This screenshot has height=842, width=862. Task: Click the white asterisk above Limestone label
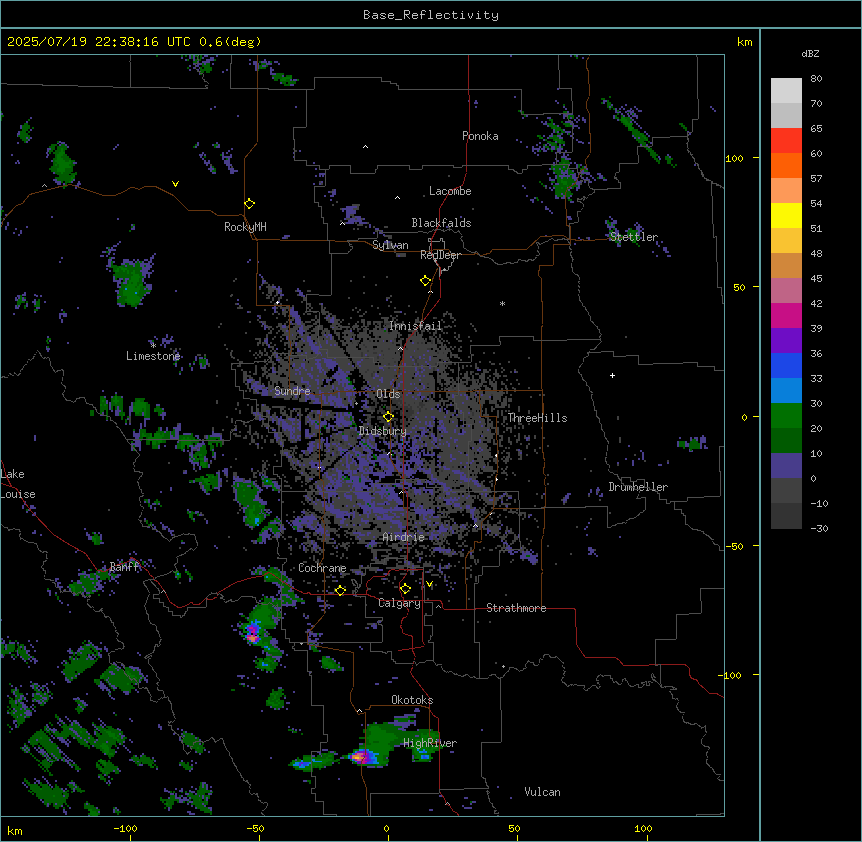(153, 345)
